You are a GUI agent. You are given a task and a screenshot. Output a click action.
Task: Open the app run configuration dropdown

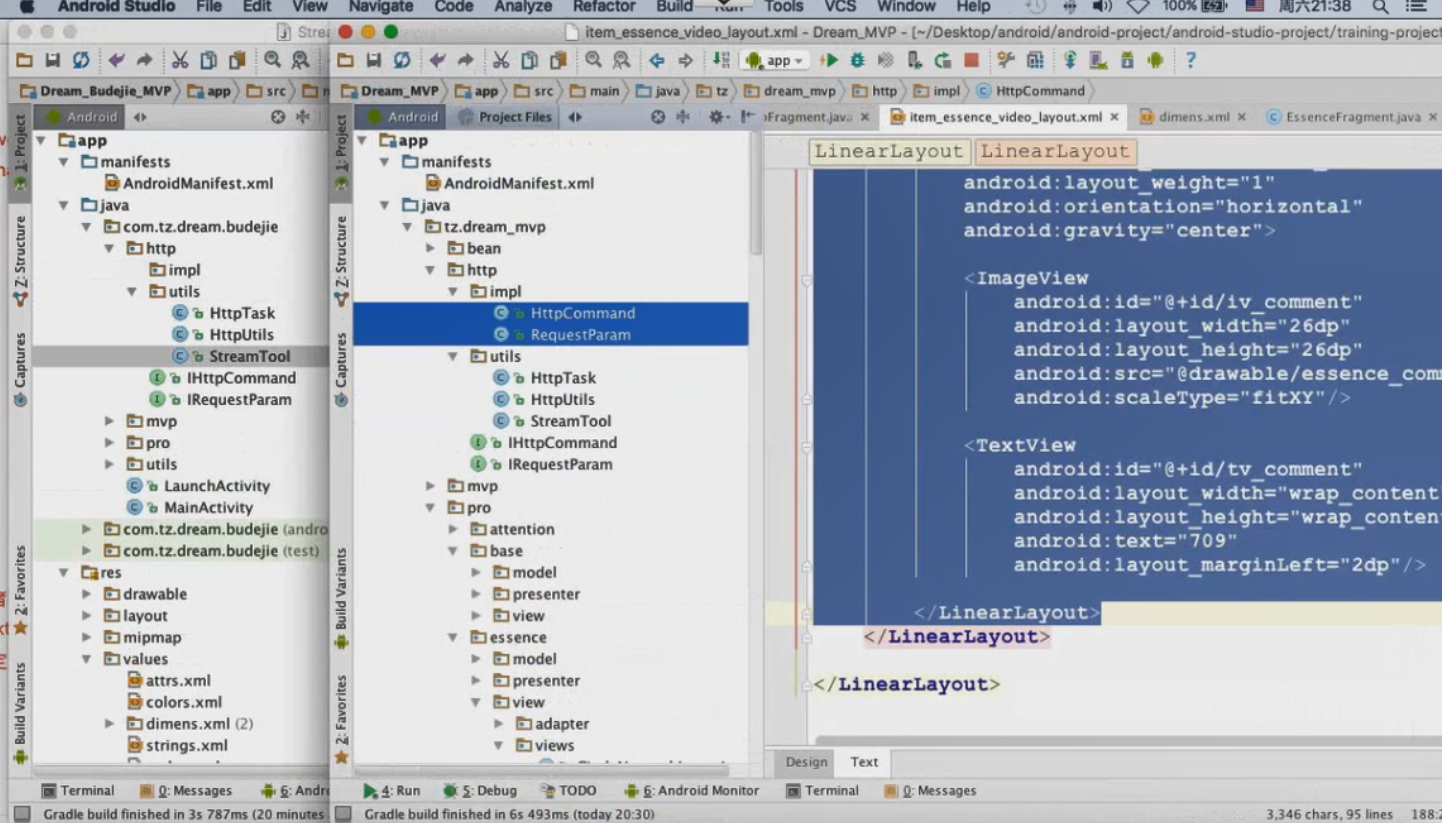[x=775, y=60]
